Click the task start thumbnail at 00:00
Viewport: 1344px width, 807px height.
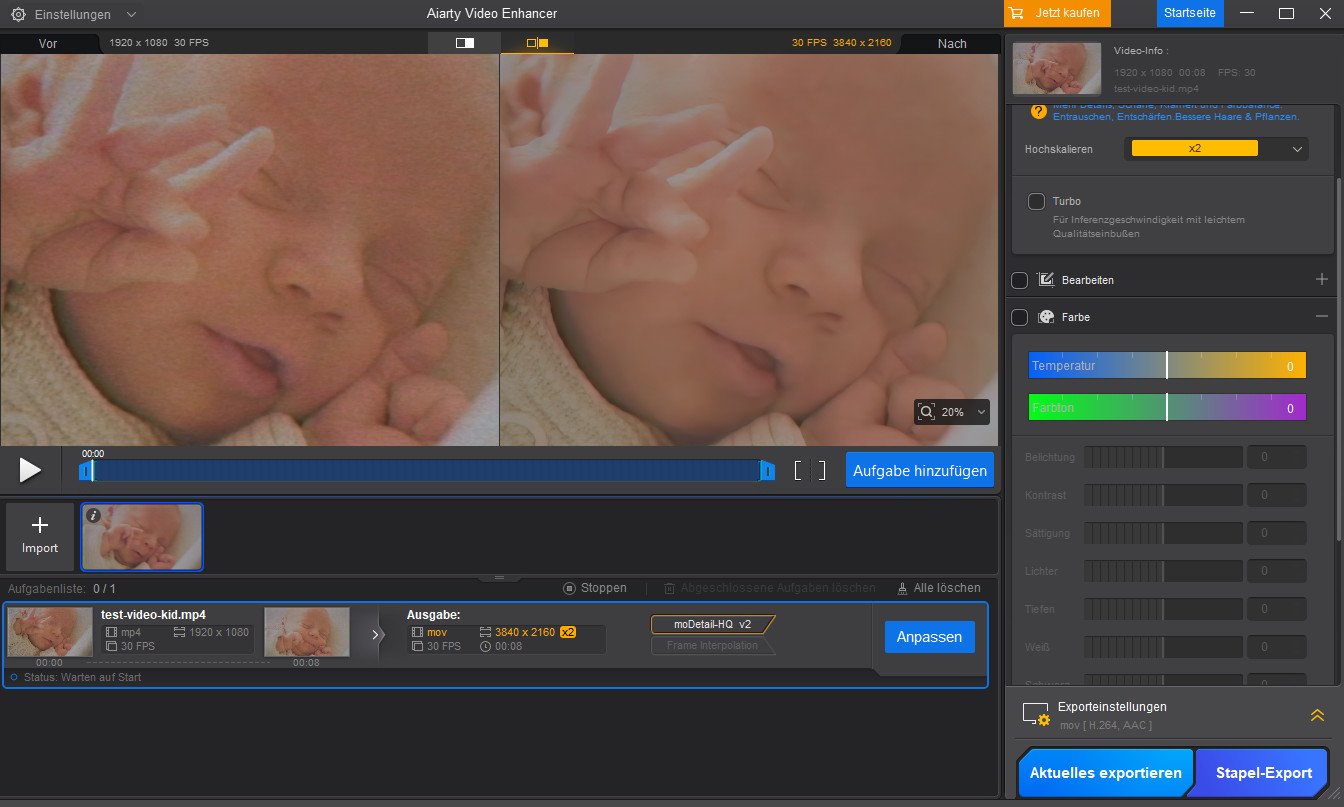[50, 632]
